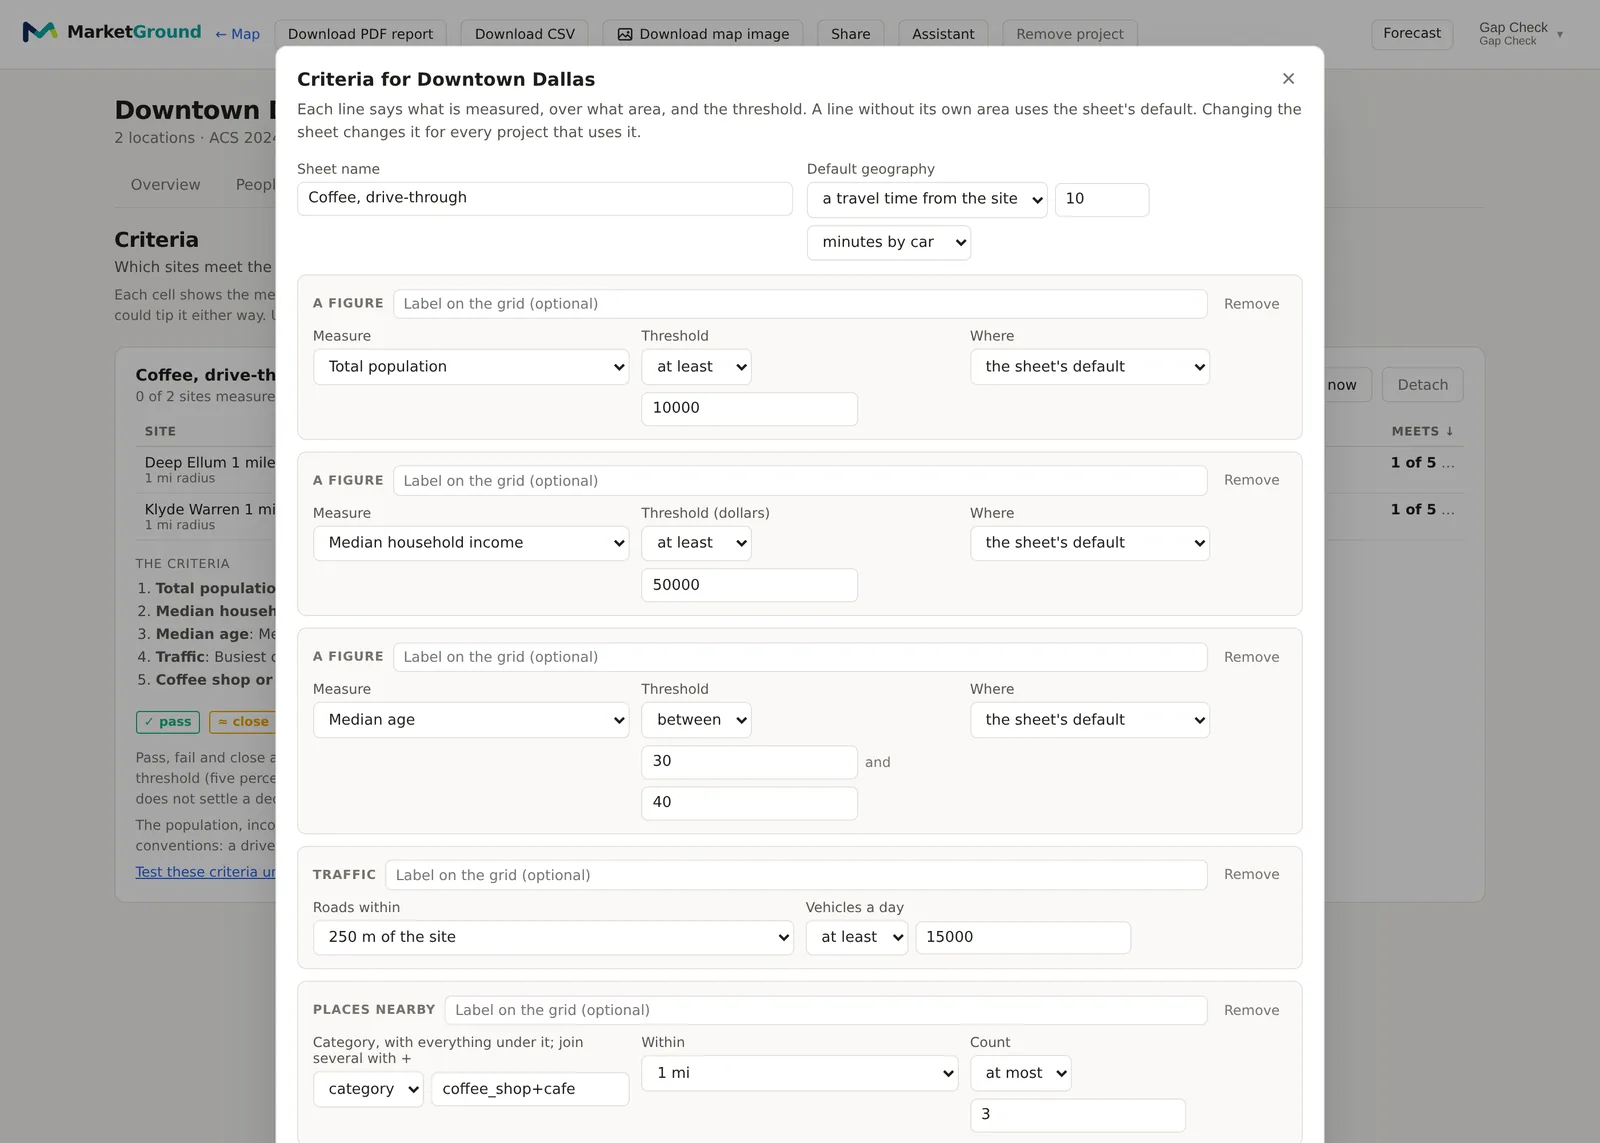
Task: Open the Count at most dropdown
Action: 1020,1073
